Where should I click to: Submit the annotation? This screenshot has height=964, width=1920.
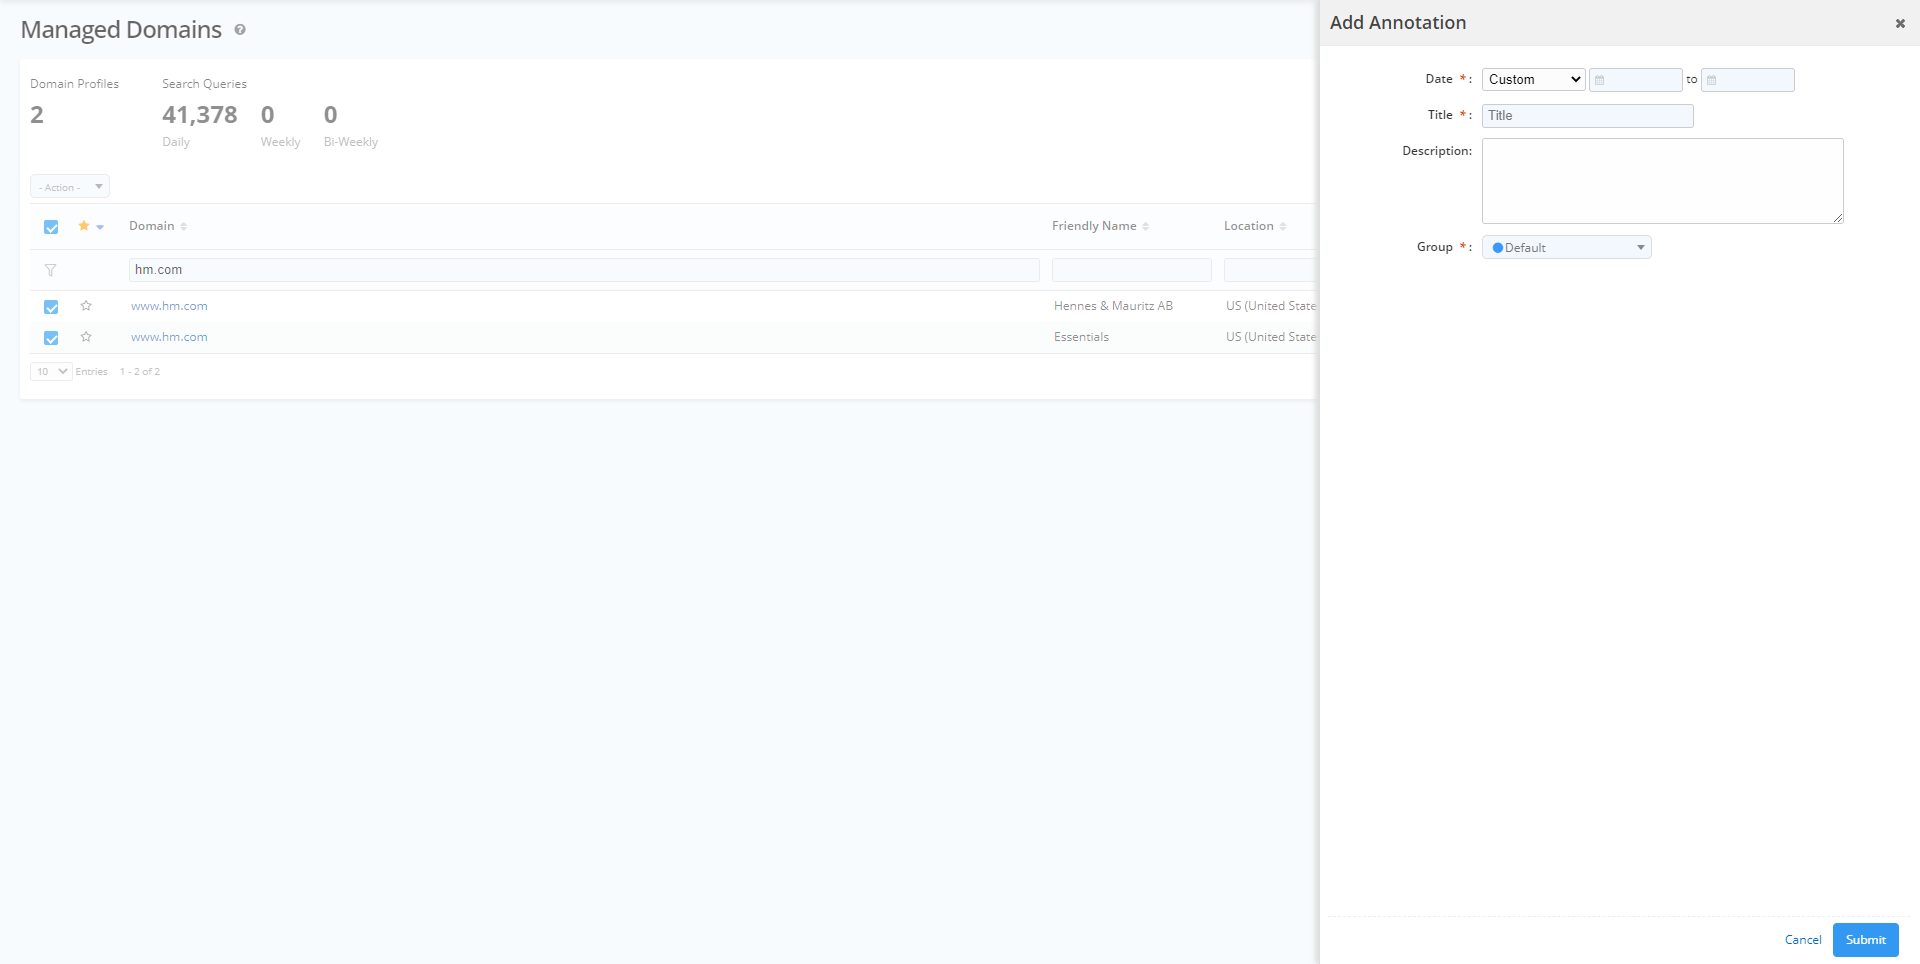pos(1865,940)
